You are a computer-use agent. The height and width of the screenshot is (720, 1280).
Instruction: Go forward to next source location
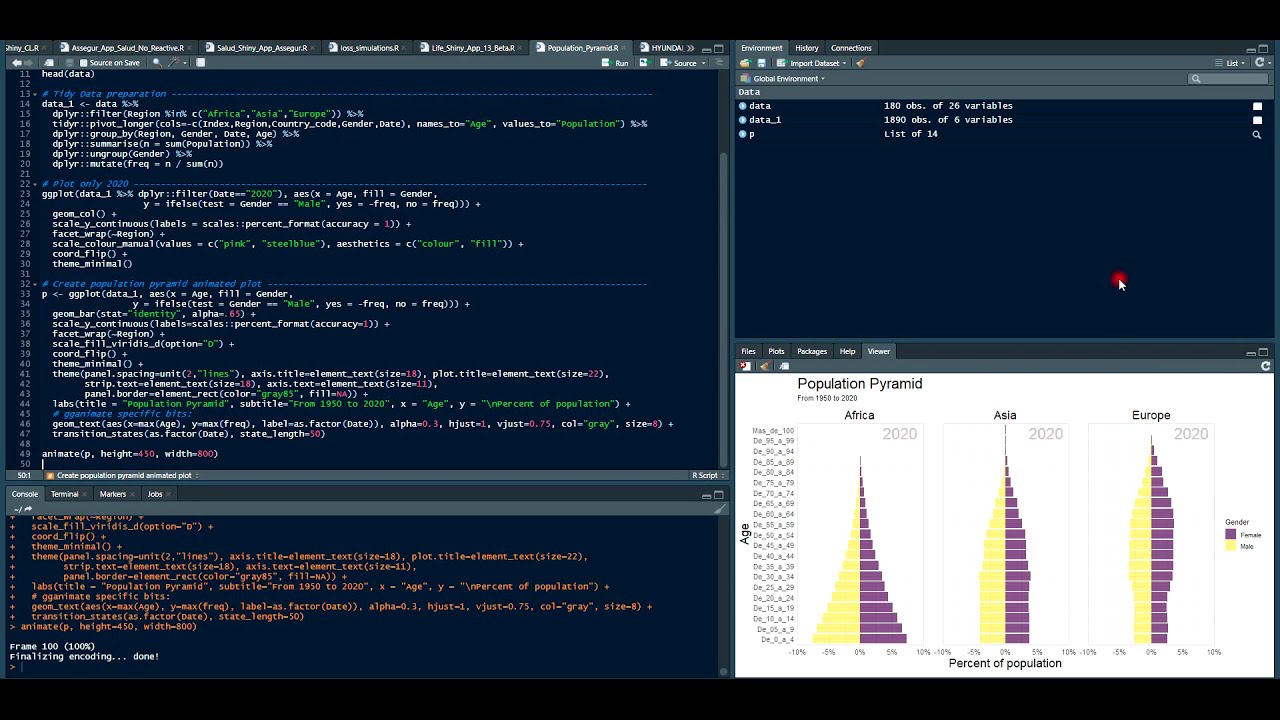pyautogui.click(x=29, y=63)
